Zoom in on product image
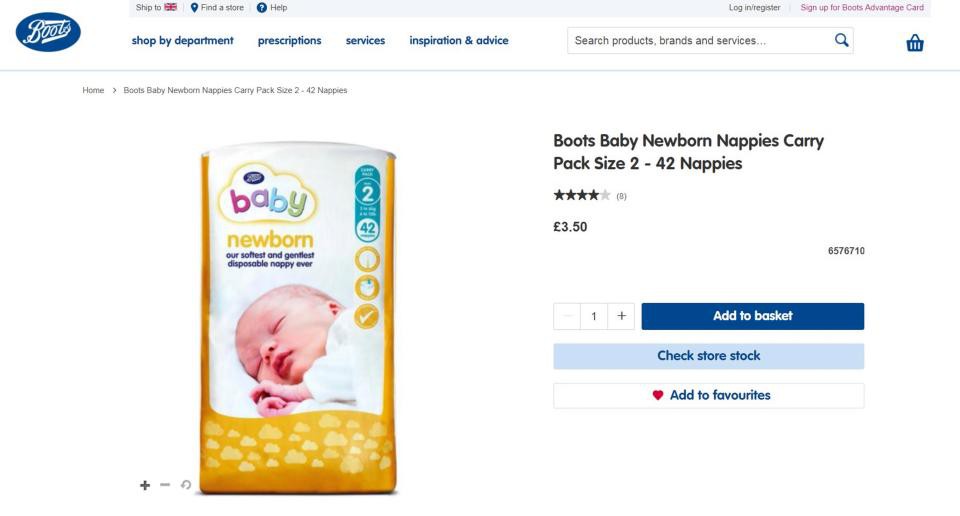Viewport: 960px width, 516px height. (145, 485)
